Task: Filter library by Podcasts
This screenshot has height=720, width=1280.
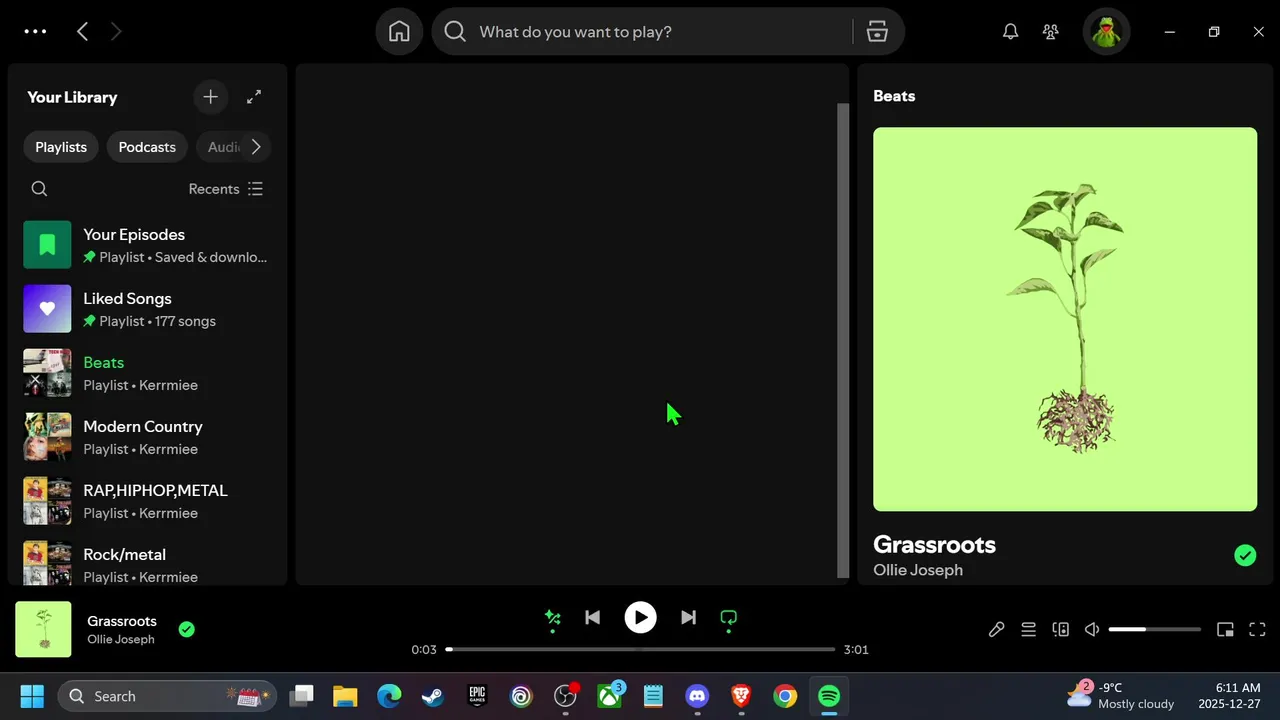Action: click(147, 147)
